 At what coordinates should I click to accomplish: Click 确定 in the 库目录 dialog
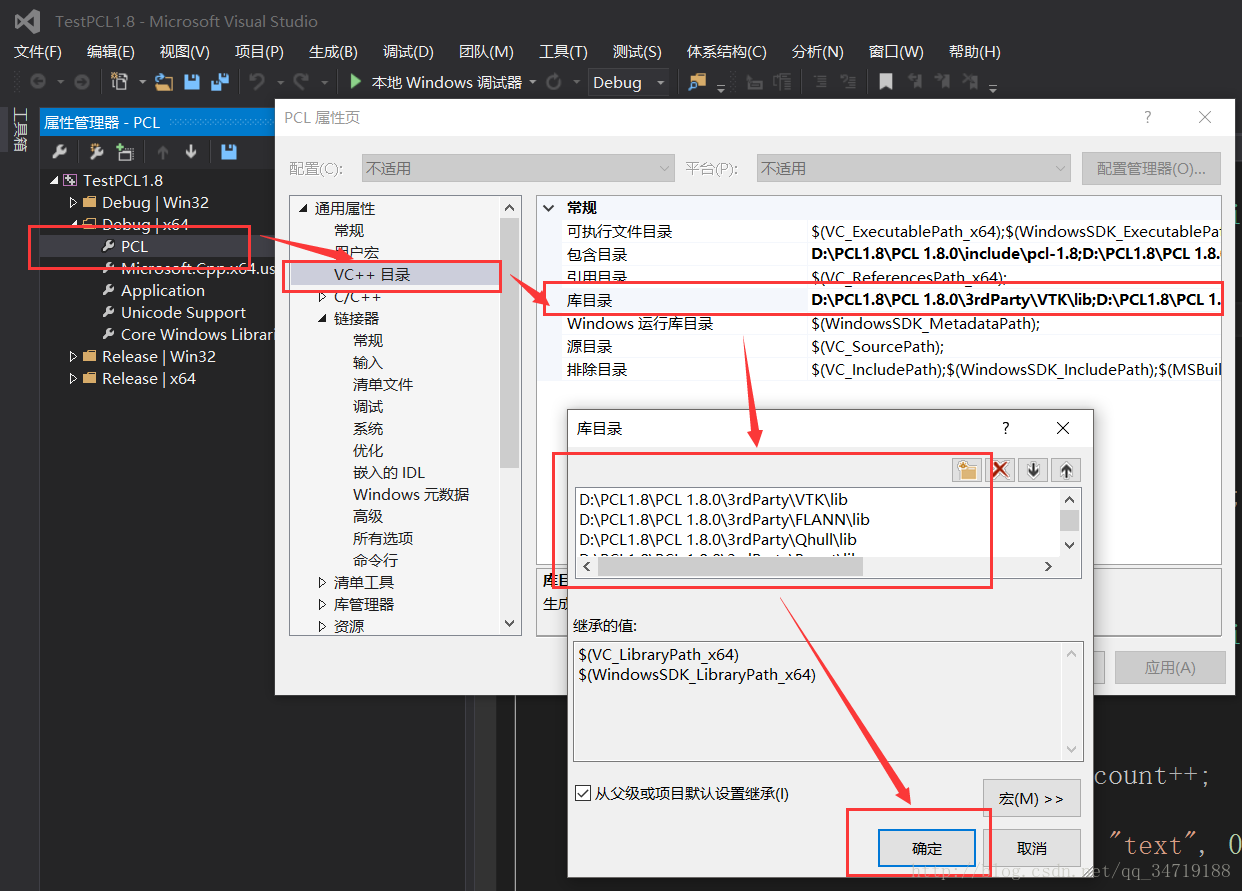click(x=927, y=848)
